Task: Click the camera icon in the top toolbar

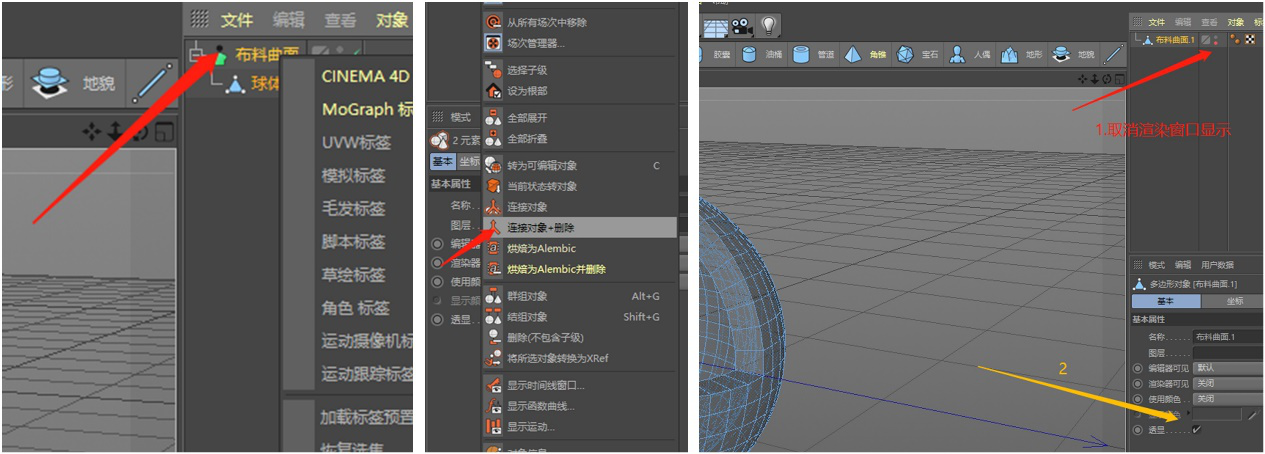Action: pyautogui.click(x=741, y=25)
